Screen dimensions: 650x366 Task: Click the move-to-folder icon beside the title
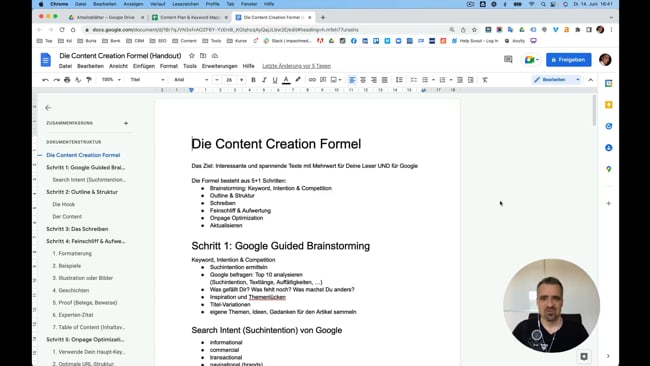coord(203,56)
